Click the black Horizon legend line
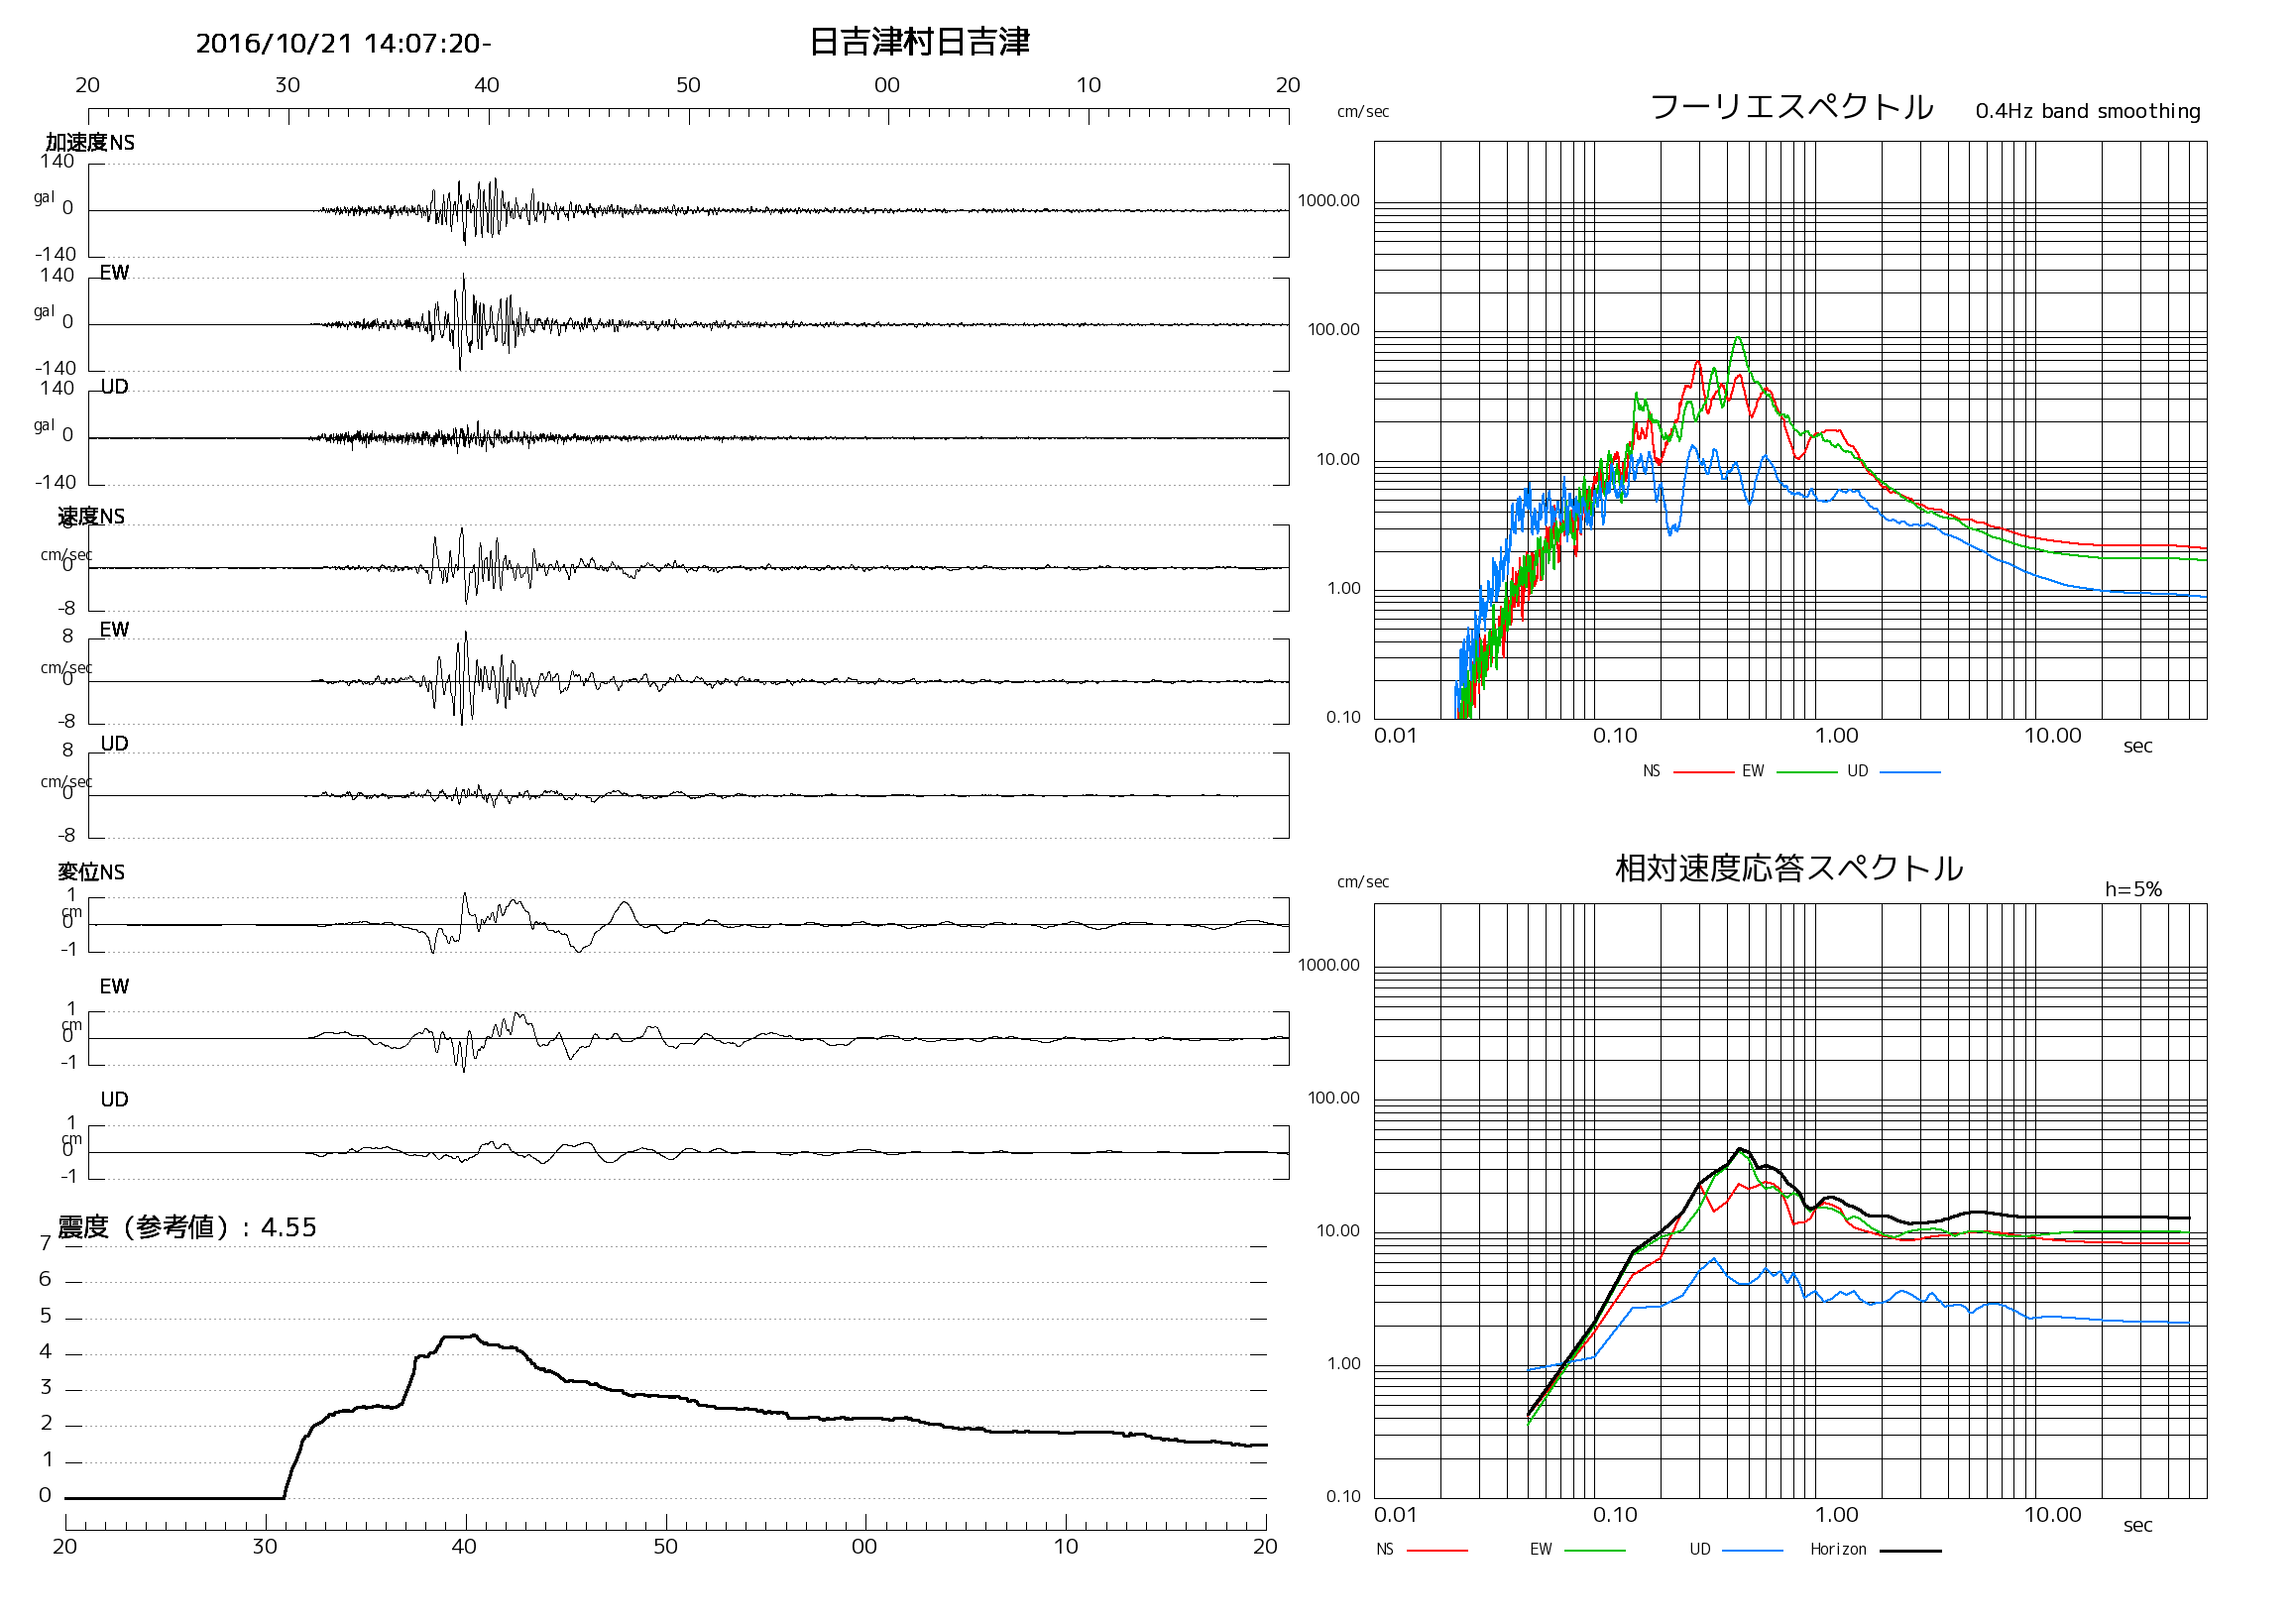This screenshot has width=2296, height=1623. click(x=1910, y=1551)
